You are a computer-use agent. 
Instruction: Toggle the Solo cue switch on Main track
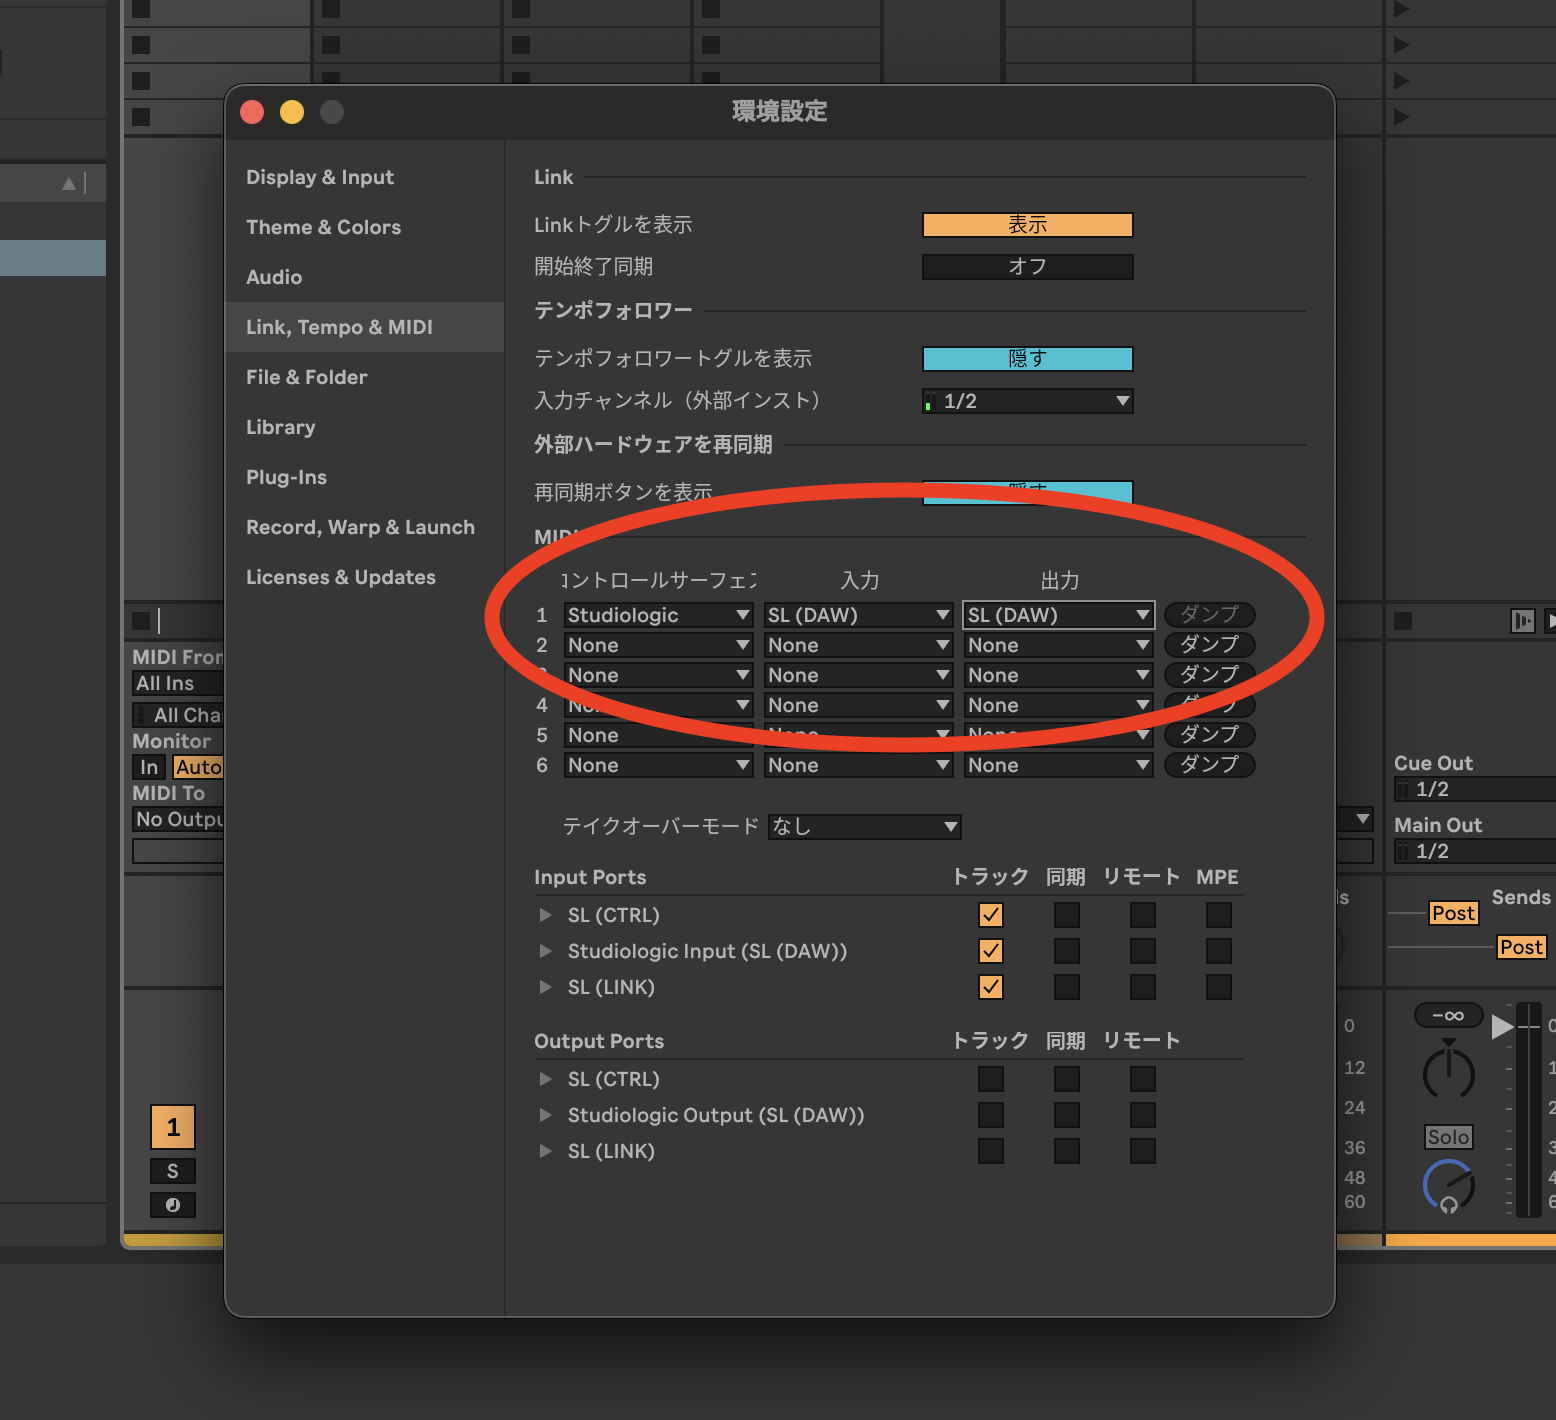[1448, 1137]
